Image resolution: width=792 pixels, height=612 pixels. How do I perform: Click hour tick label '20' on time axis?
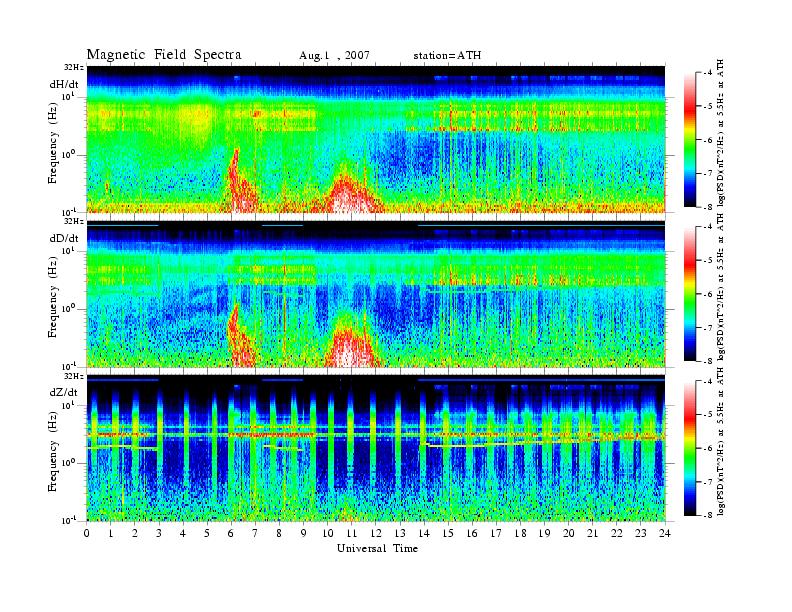pyautogui.click(x=569, y=533)
